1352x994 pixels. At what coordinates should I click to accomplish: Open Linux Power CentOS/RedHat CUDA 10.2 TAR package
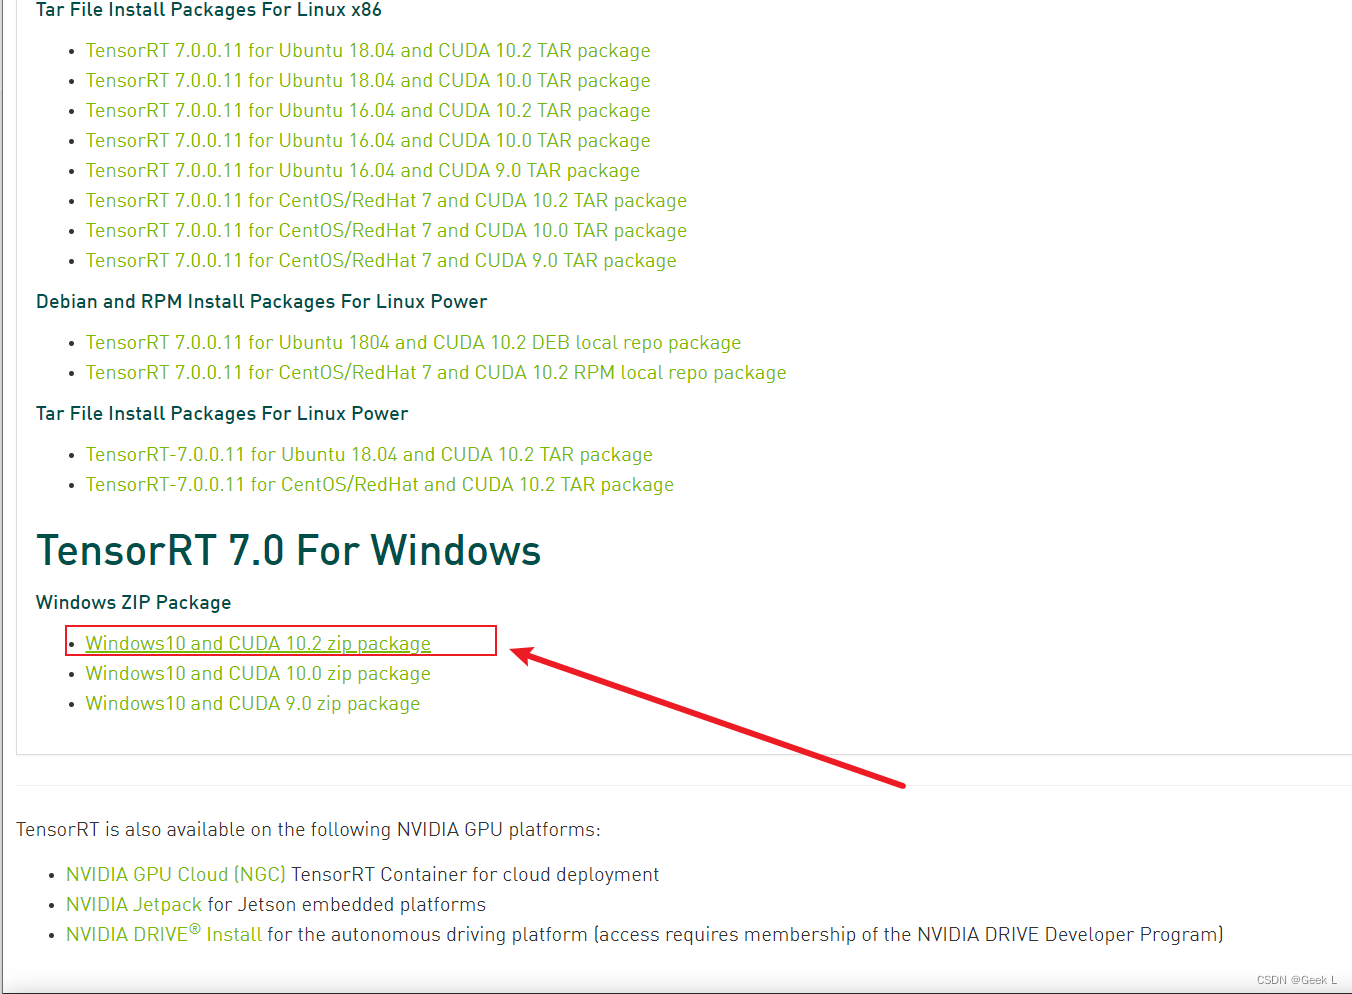380,485
